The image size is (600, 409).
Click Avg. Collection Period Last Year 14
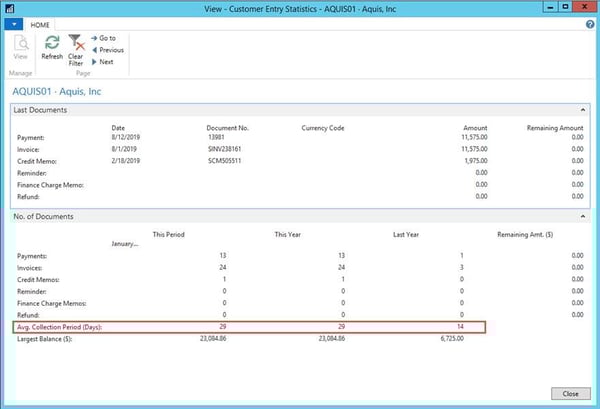[x=460, y=326]
